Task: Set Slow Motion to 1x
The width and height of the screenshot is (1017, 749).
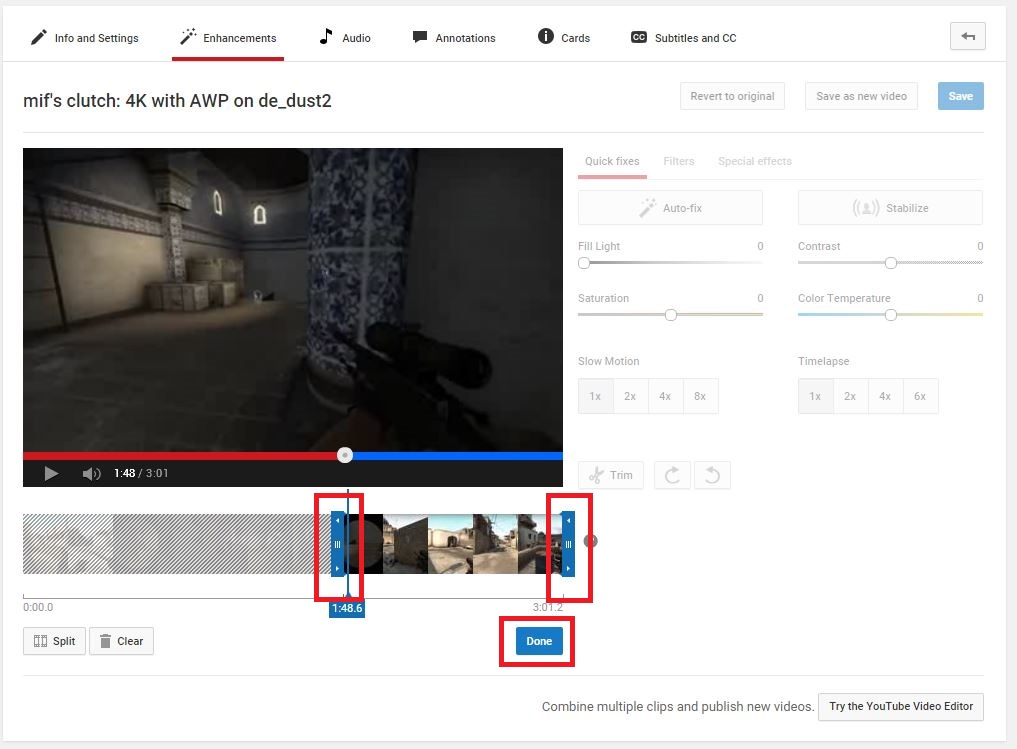Action: pyautogui.click(x=595, y=396)
